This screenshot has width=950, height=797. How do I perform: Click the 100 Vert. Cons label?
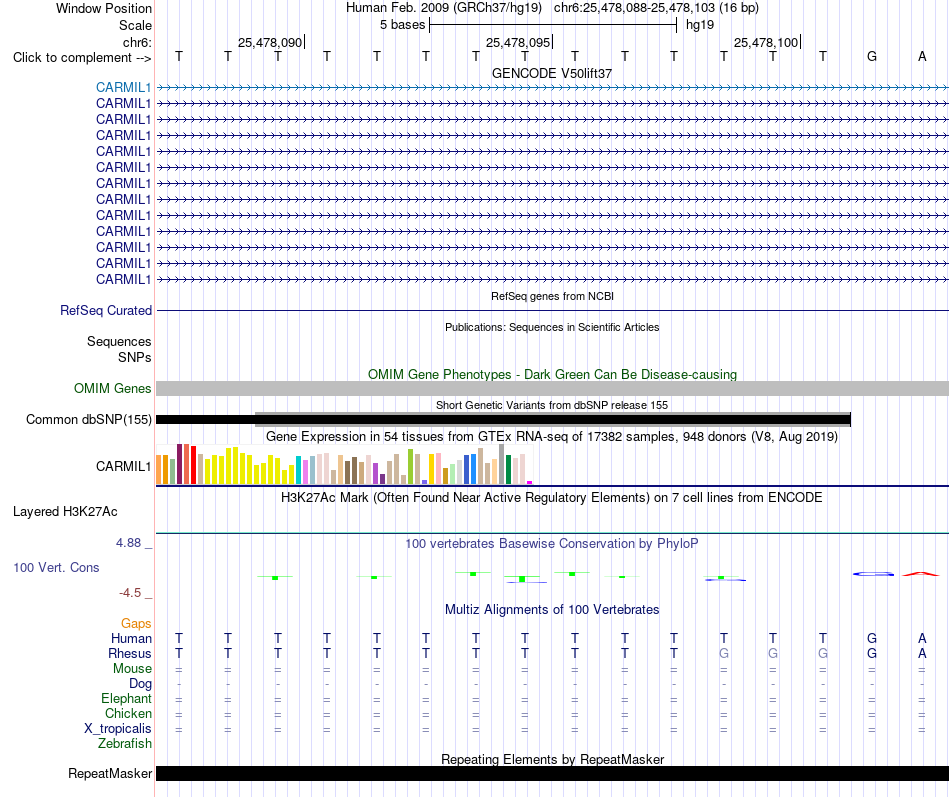56,567
